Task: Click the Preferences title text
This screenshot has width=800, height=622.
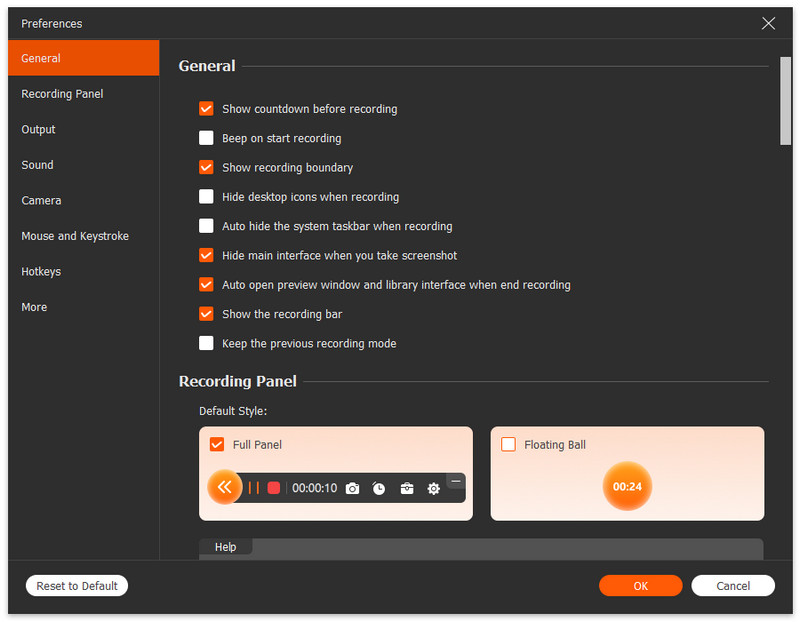Action: click(52, 23)
